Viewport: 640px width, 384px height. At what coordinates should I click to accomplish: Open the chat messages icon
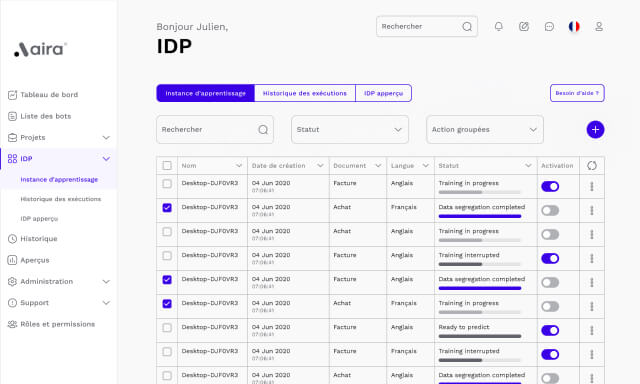[x=549, y=27]
